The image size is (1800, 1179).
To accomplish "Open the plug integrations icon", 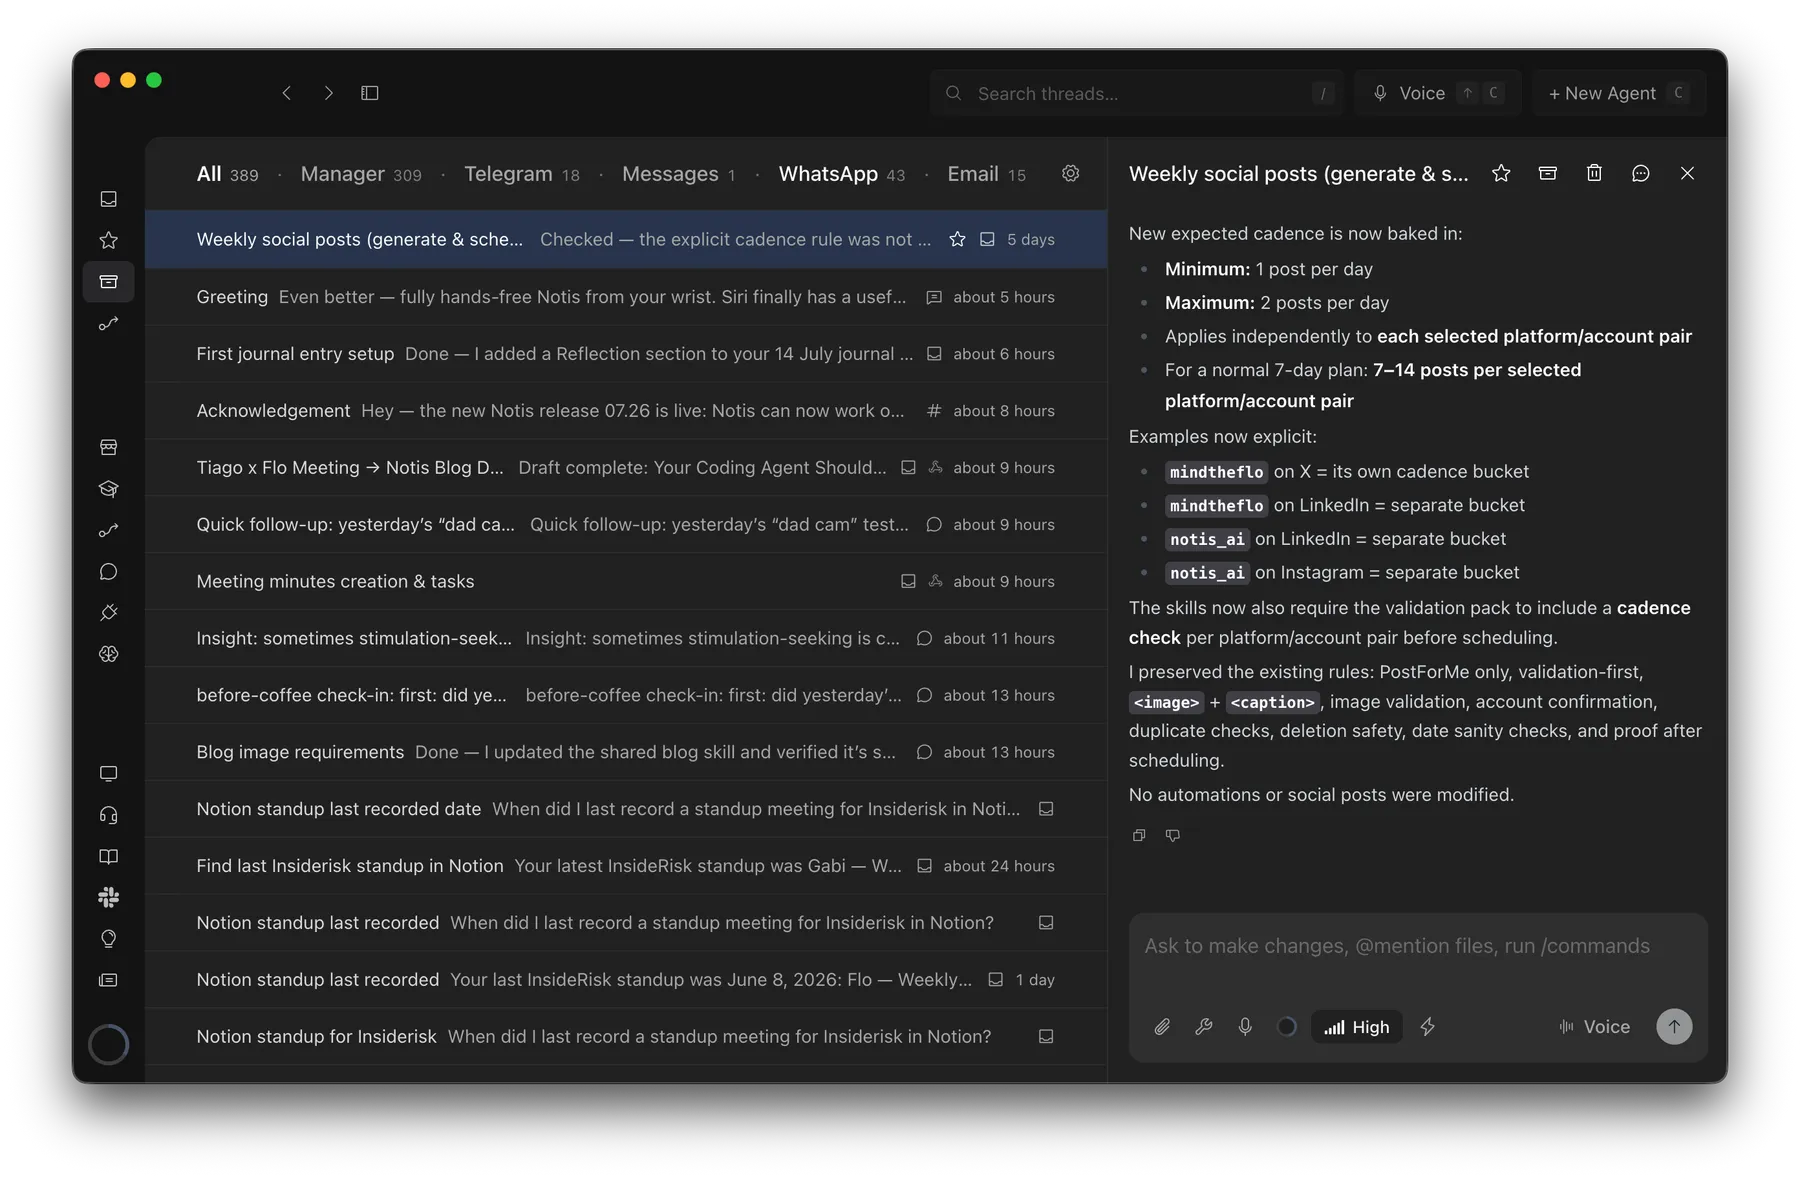I will point(109,612).
